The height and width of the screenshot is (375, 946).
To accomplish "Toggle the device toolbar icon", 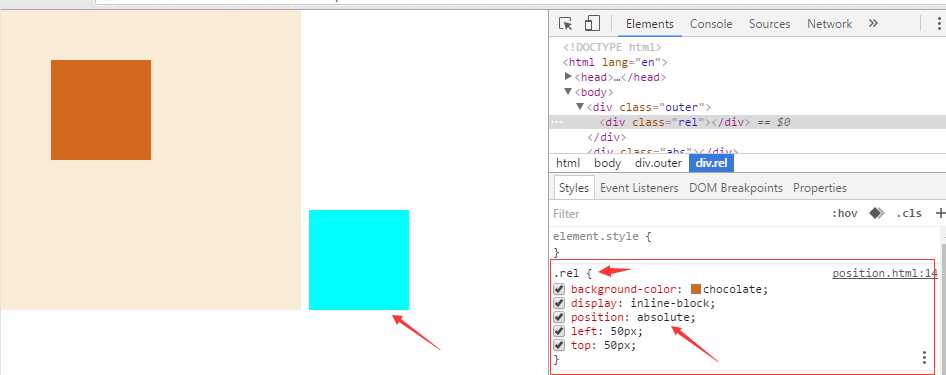I will pos(592,24).
